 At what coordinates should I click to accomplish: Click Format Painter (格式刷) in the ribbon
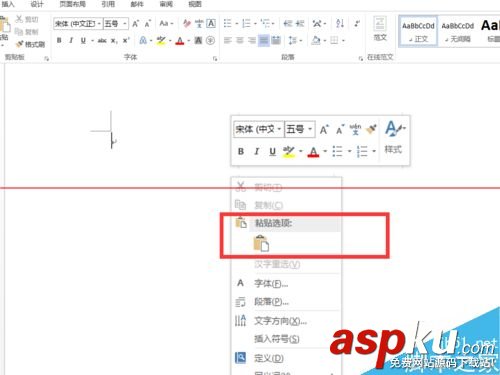pos(30,44)
